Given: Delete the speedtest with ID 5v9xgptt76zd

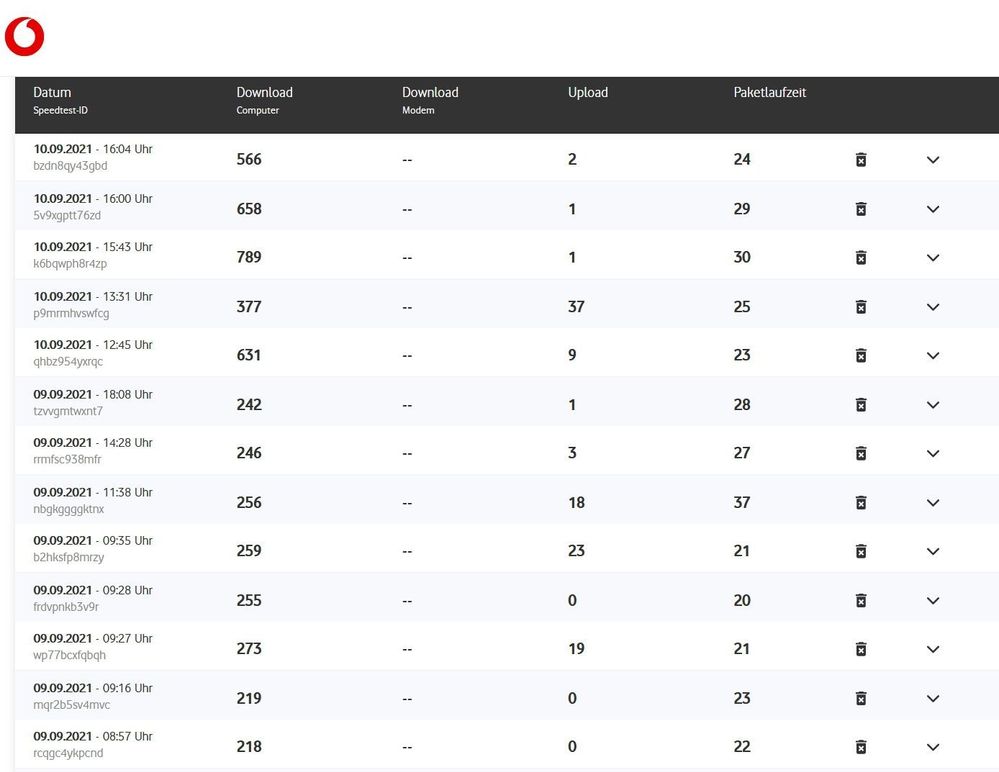Looking at the screenshot, I should coord(861,209).
